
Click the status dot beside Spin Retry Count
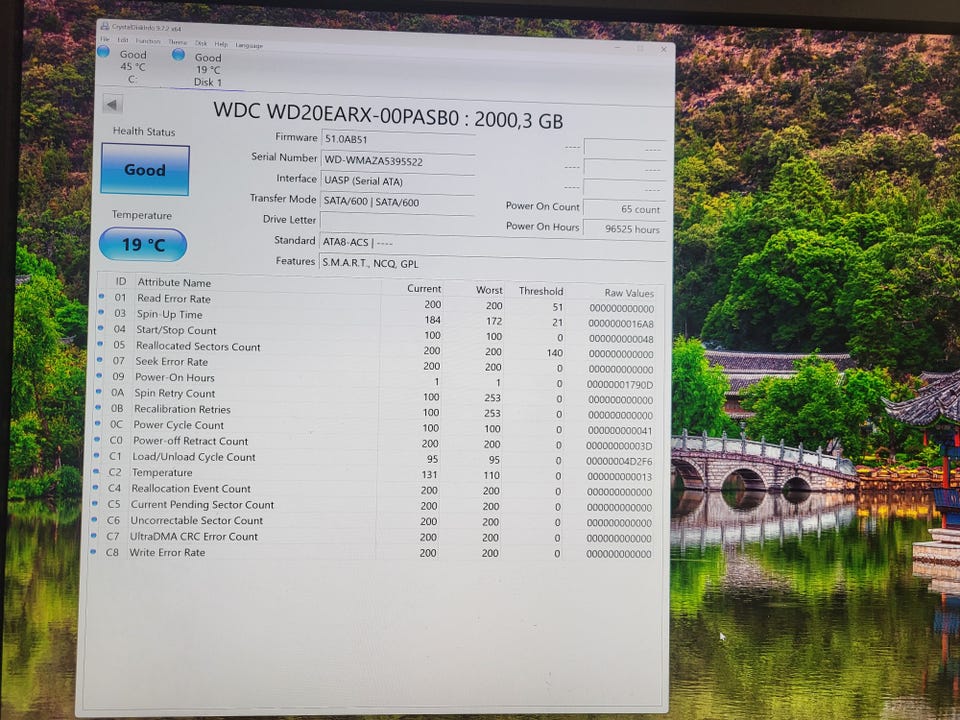(98, 392)
